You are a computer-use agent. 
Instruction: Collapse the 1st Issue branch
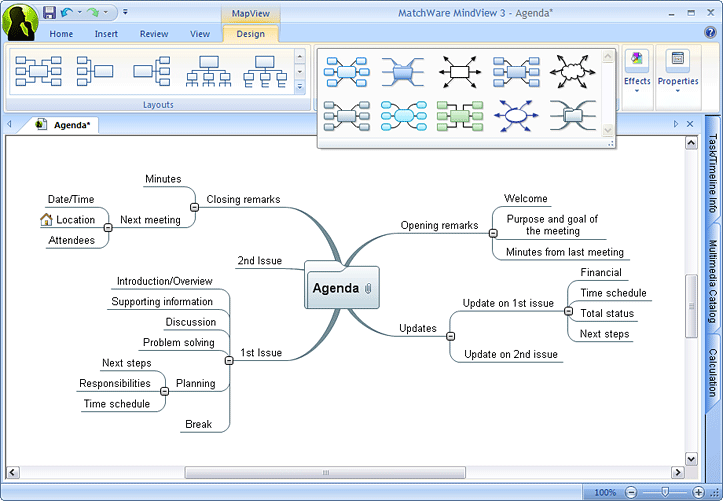click(x=229, y=360)
